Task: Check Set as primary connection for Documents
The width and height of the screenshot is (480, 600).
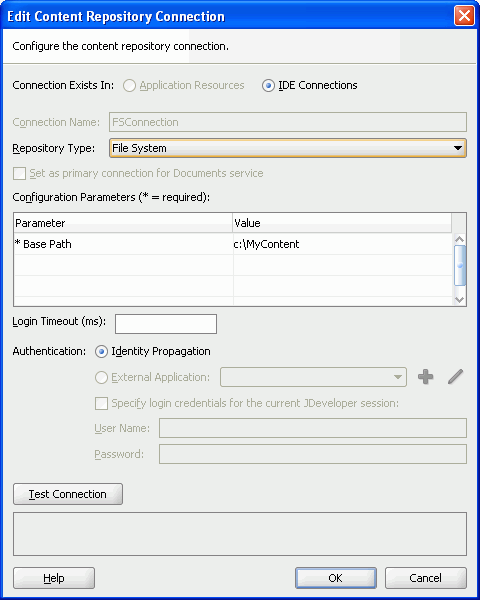Action: pos(19,173)
